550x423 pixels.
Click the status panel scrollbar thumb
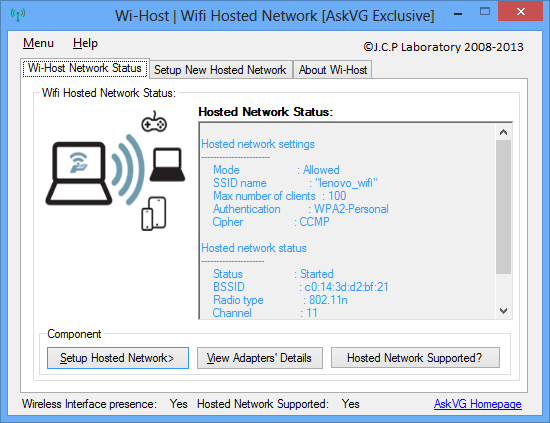click(x=503, y=207)
